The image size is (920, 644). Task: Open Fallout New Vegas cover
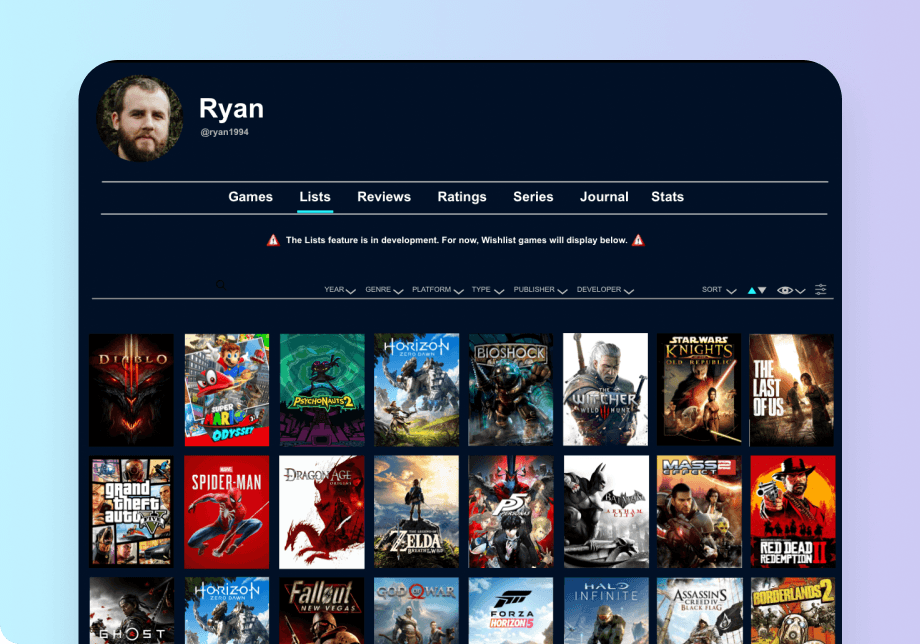click(322, 611)
